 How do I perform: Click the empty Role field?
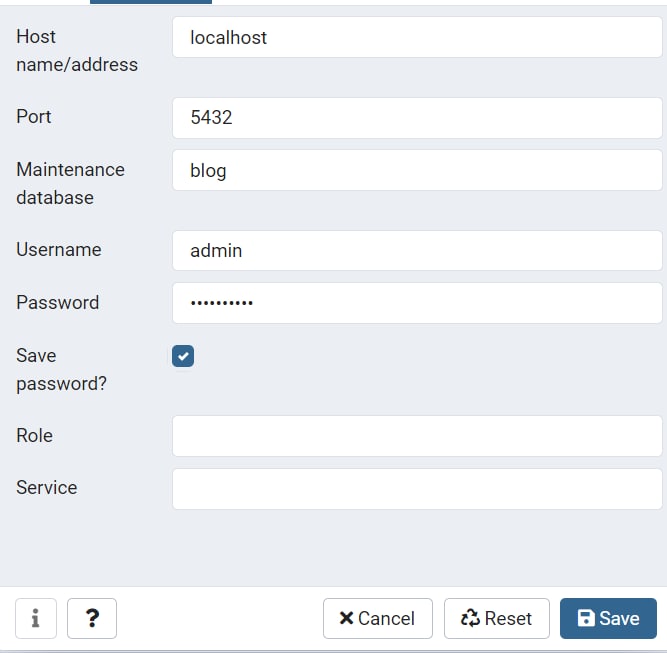pyautogui.click(x=417, y=436)
